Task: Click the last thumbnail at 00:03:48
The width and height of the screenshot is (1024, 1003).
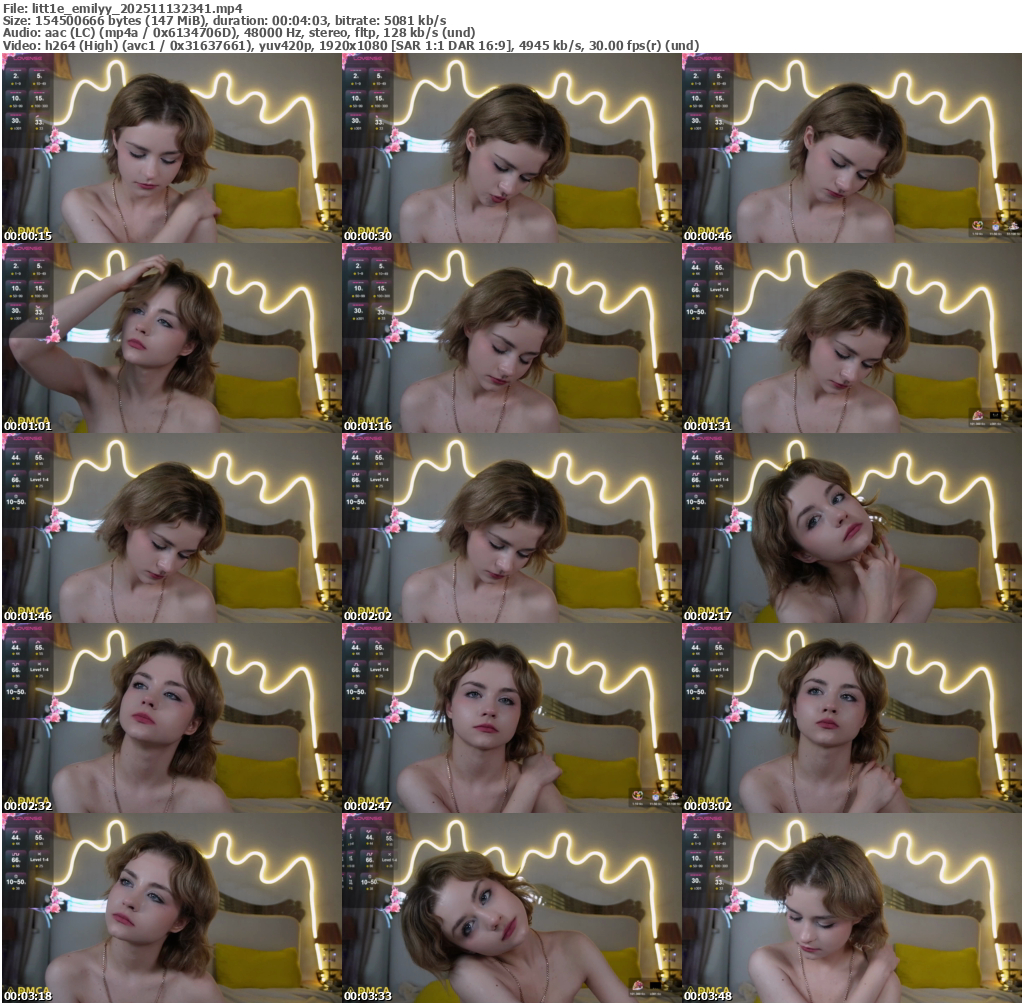Action: [x=851, y=908]
